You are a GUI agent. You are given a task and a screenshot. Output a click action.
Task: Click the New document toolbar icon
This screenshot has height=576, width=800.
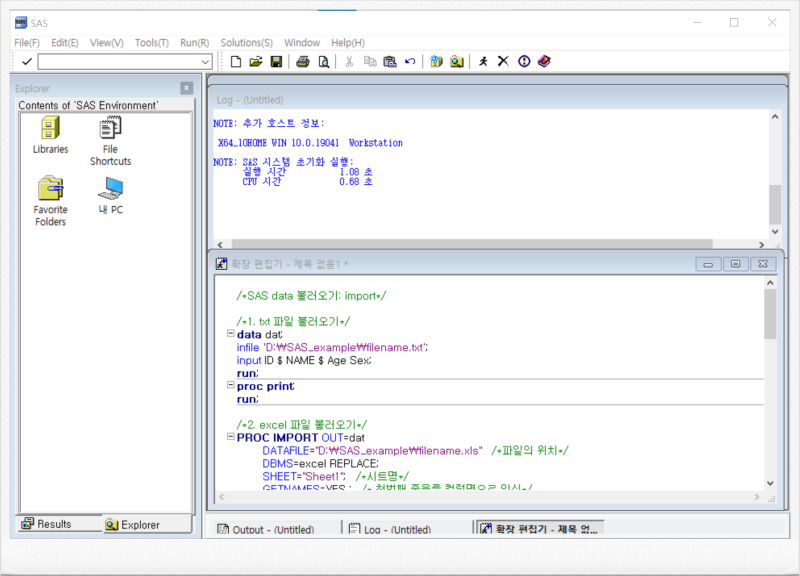[234, 61]
